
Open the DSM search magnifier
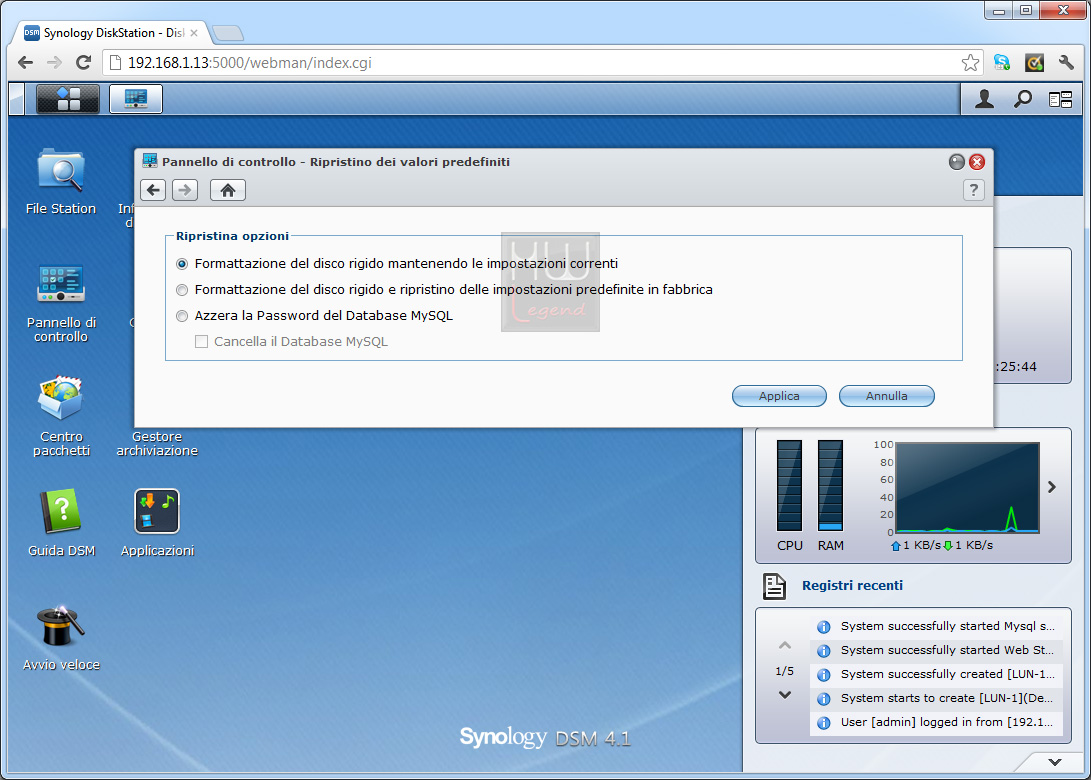click(1022, 99)
